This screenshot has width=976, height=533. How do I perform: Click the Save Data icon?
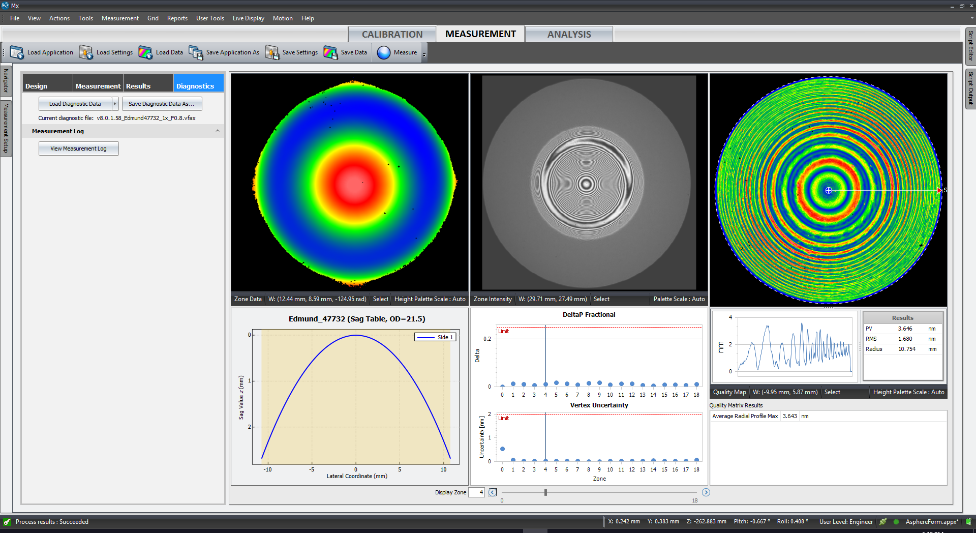point(331,52)
